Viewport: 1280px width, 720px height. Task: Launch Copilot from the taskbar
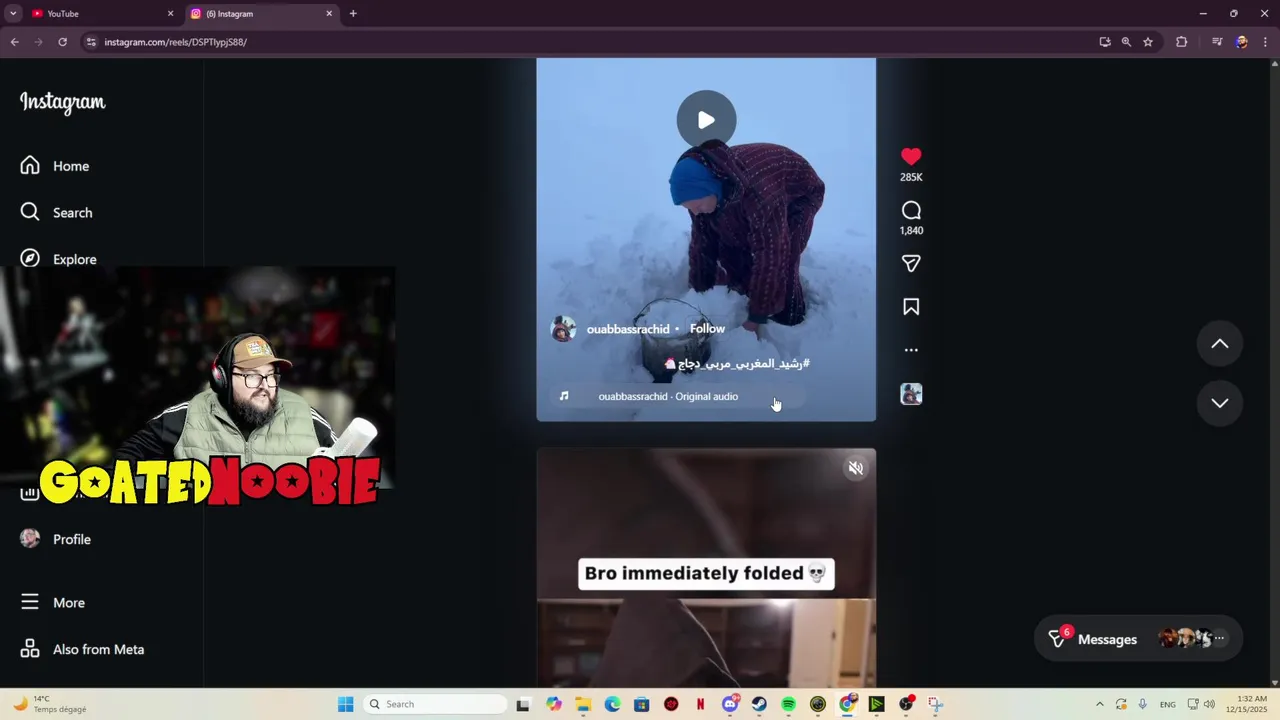[x=554, y=704]
